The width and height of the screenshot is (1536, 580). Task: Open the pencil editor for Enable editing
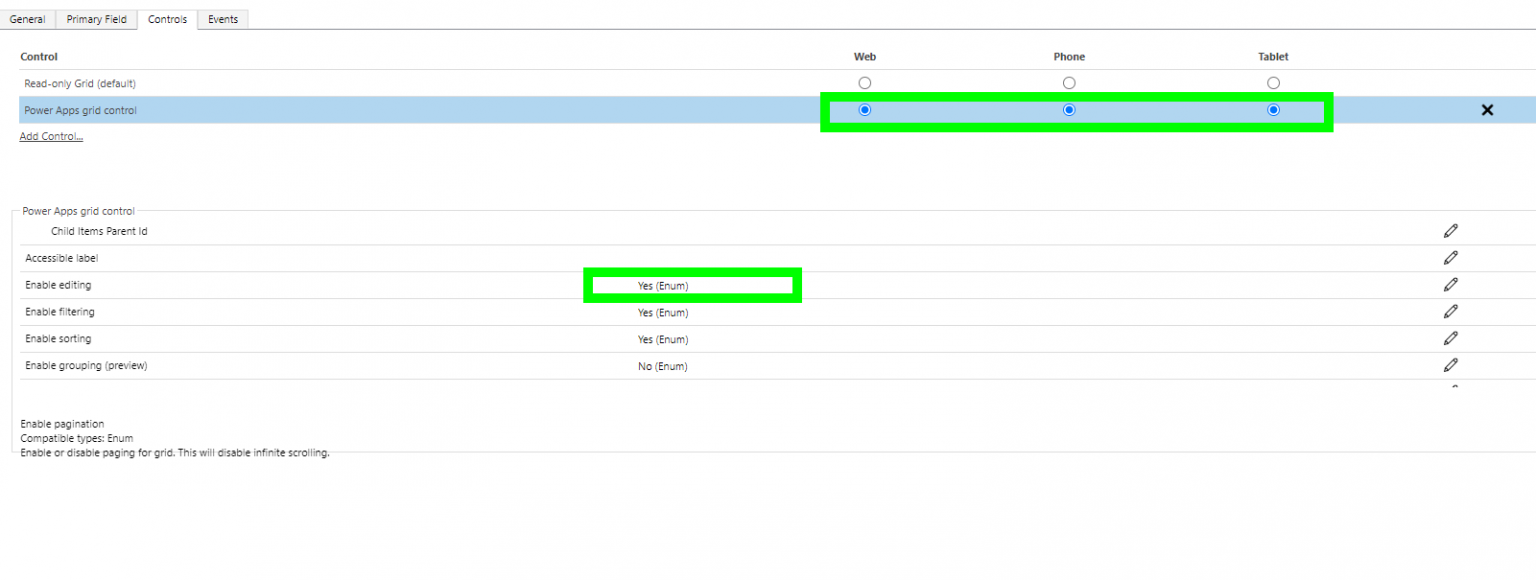1451,284
